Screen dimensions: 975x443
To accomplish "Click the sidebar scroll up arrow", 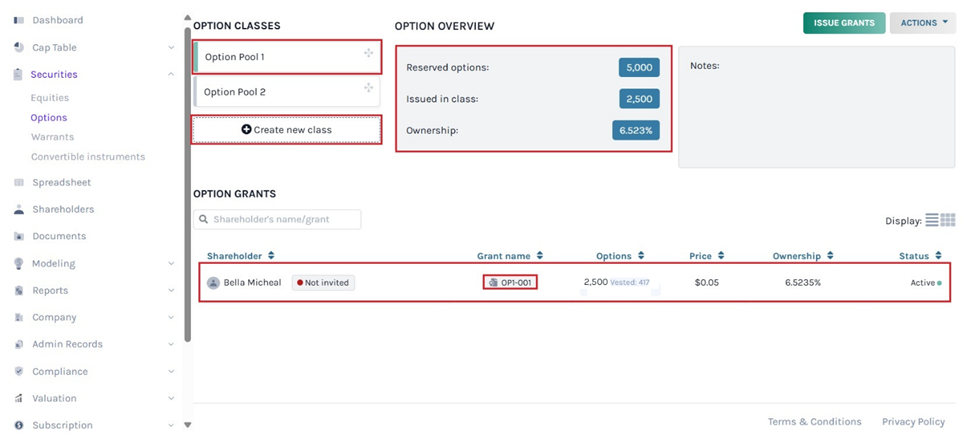I will click(188, 17).
